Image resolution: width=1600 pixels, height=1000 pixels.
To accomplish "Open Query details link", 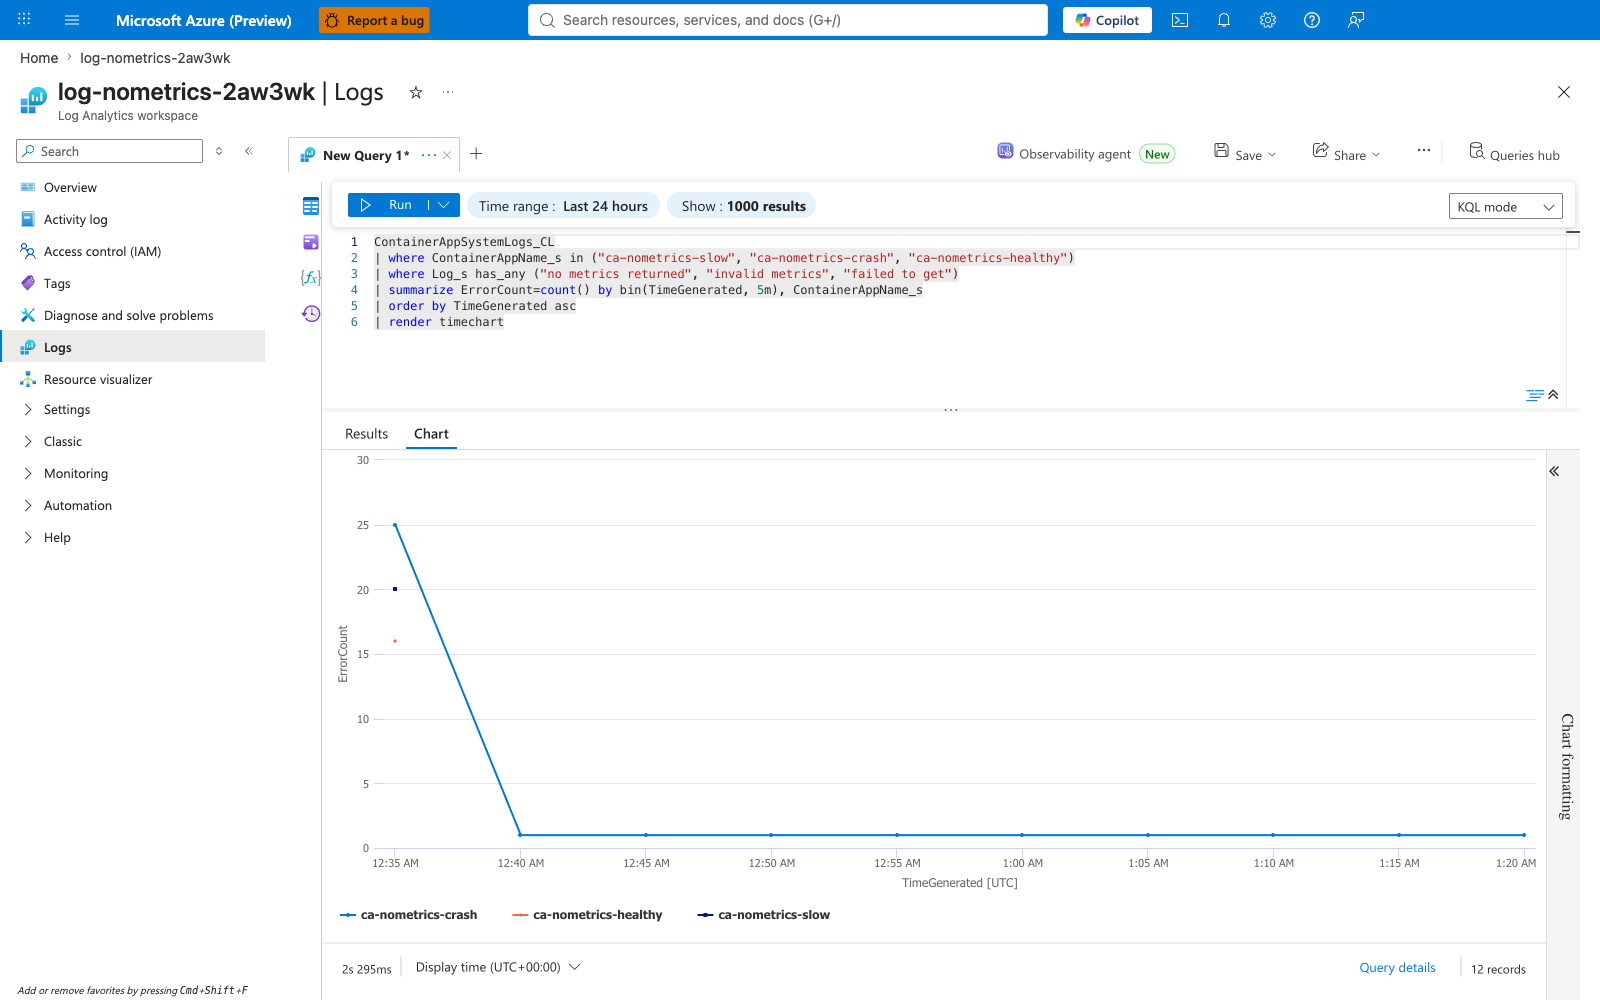I will (1397, 968).
